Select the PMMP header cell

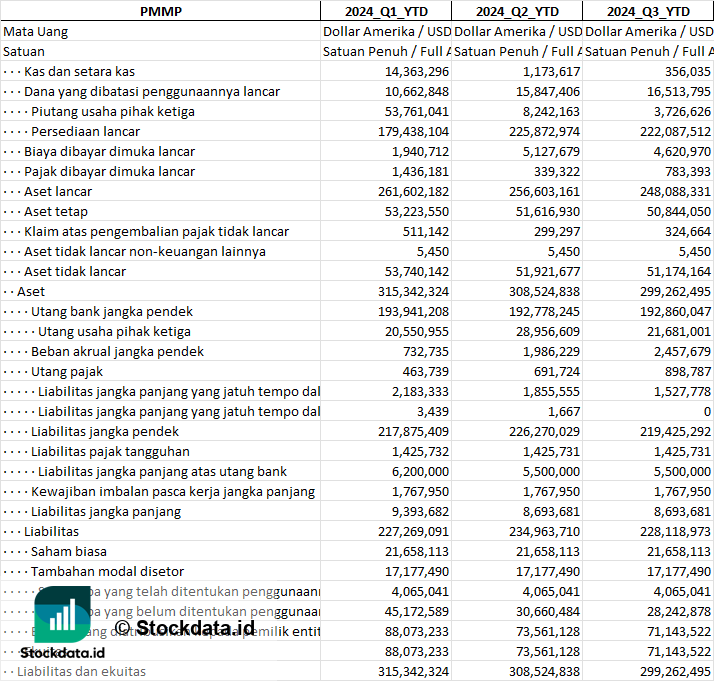(160, 11)
